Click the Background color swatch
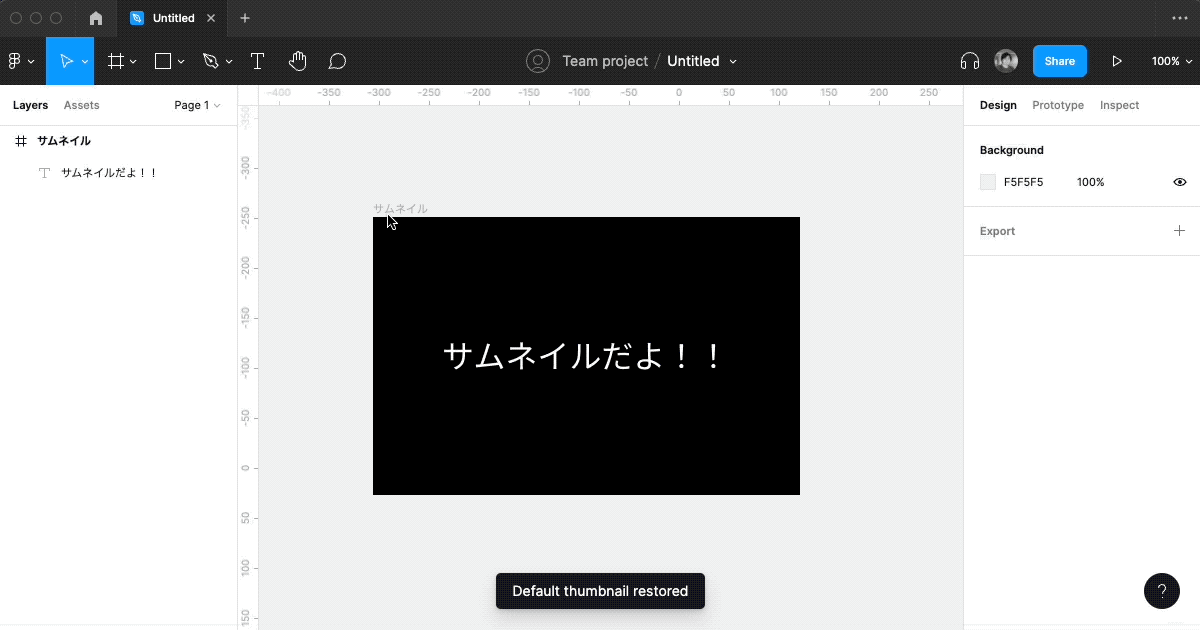The image size is (1200, 630). click(x=988, y=182)
